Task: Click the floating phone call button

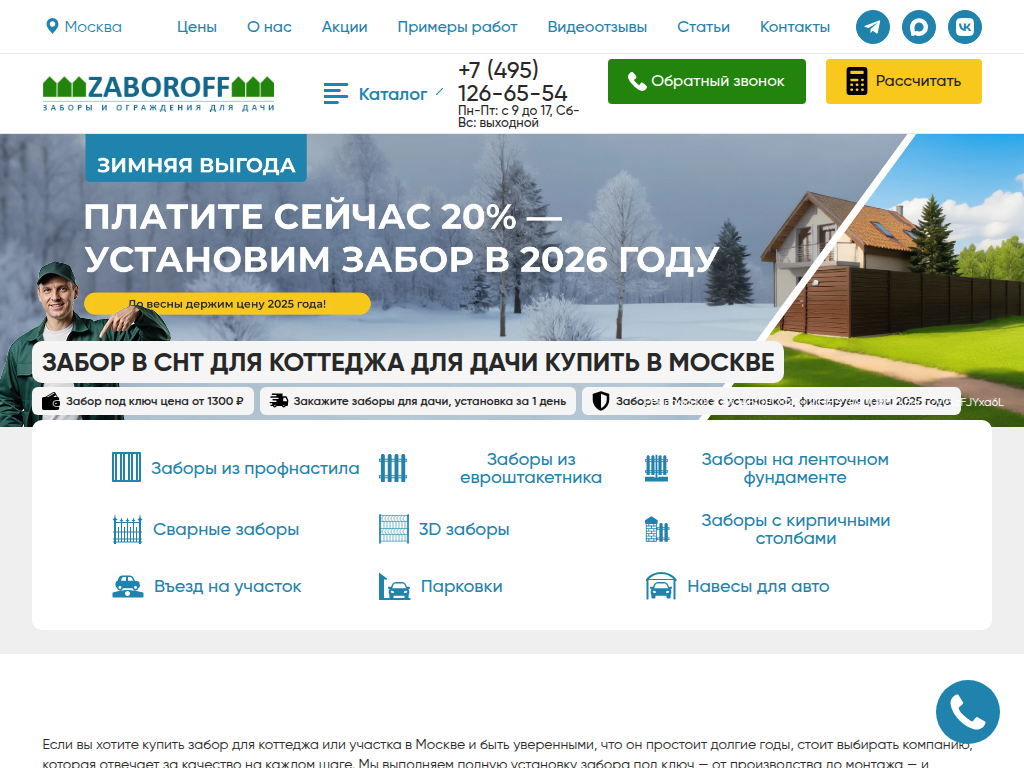Action: point(967,711)
